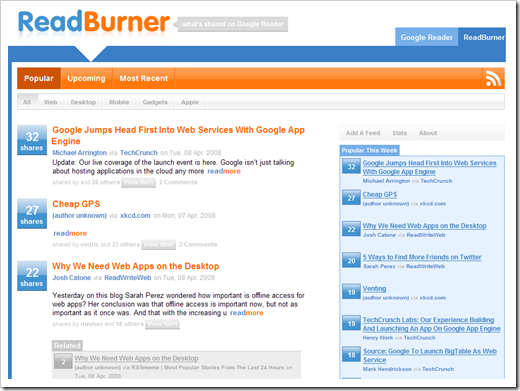Open sidebar Cheap GPS link

tap(380, 194)
